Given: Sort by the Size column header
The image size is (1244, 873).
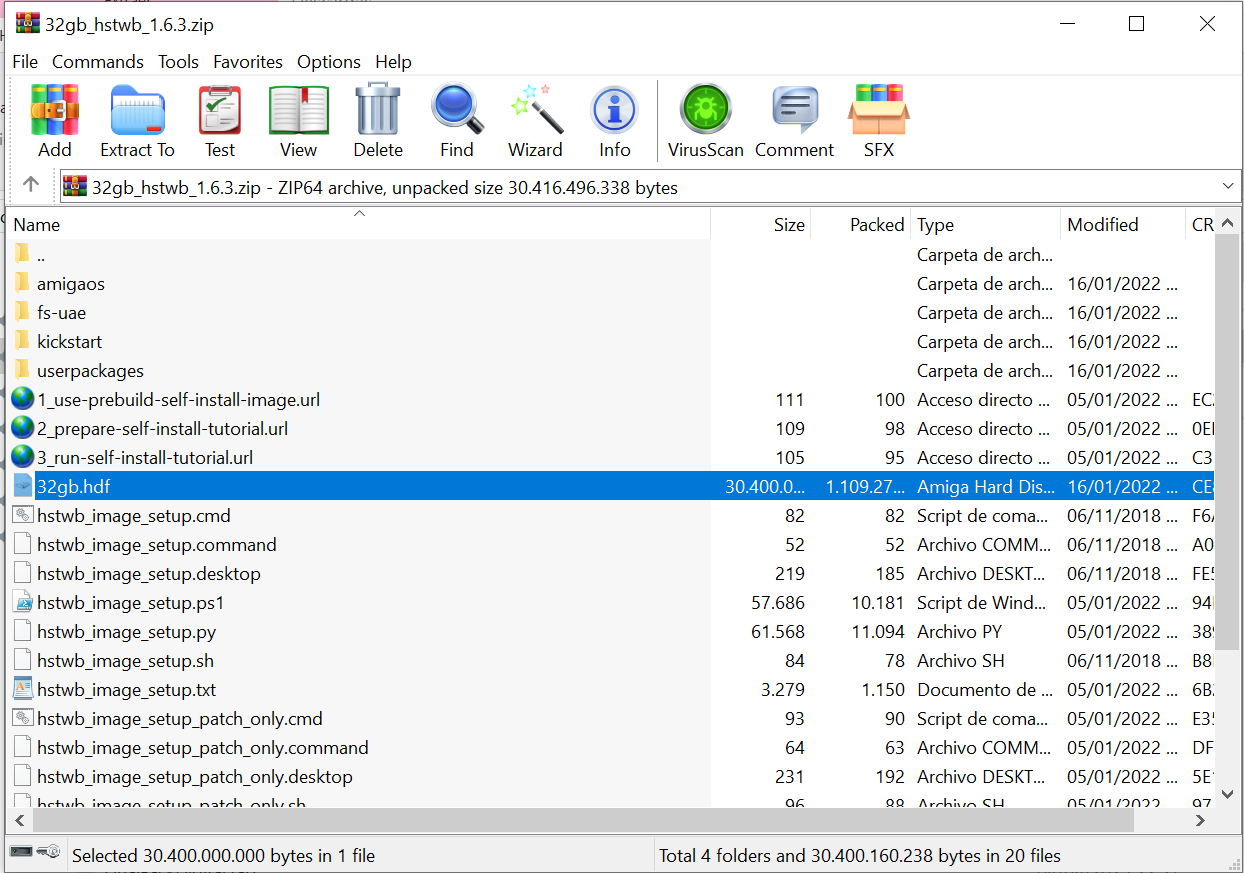Looking at the screenshot, I should pos(761,225).
